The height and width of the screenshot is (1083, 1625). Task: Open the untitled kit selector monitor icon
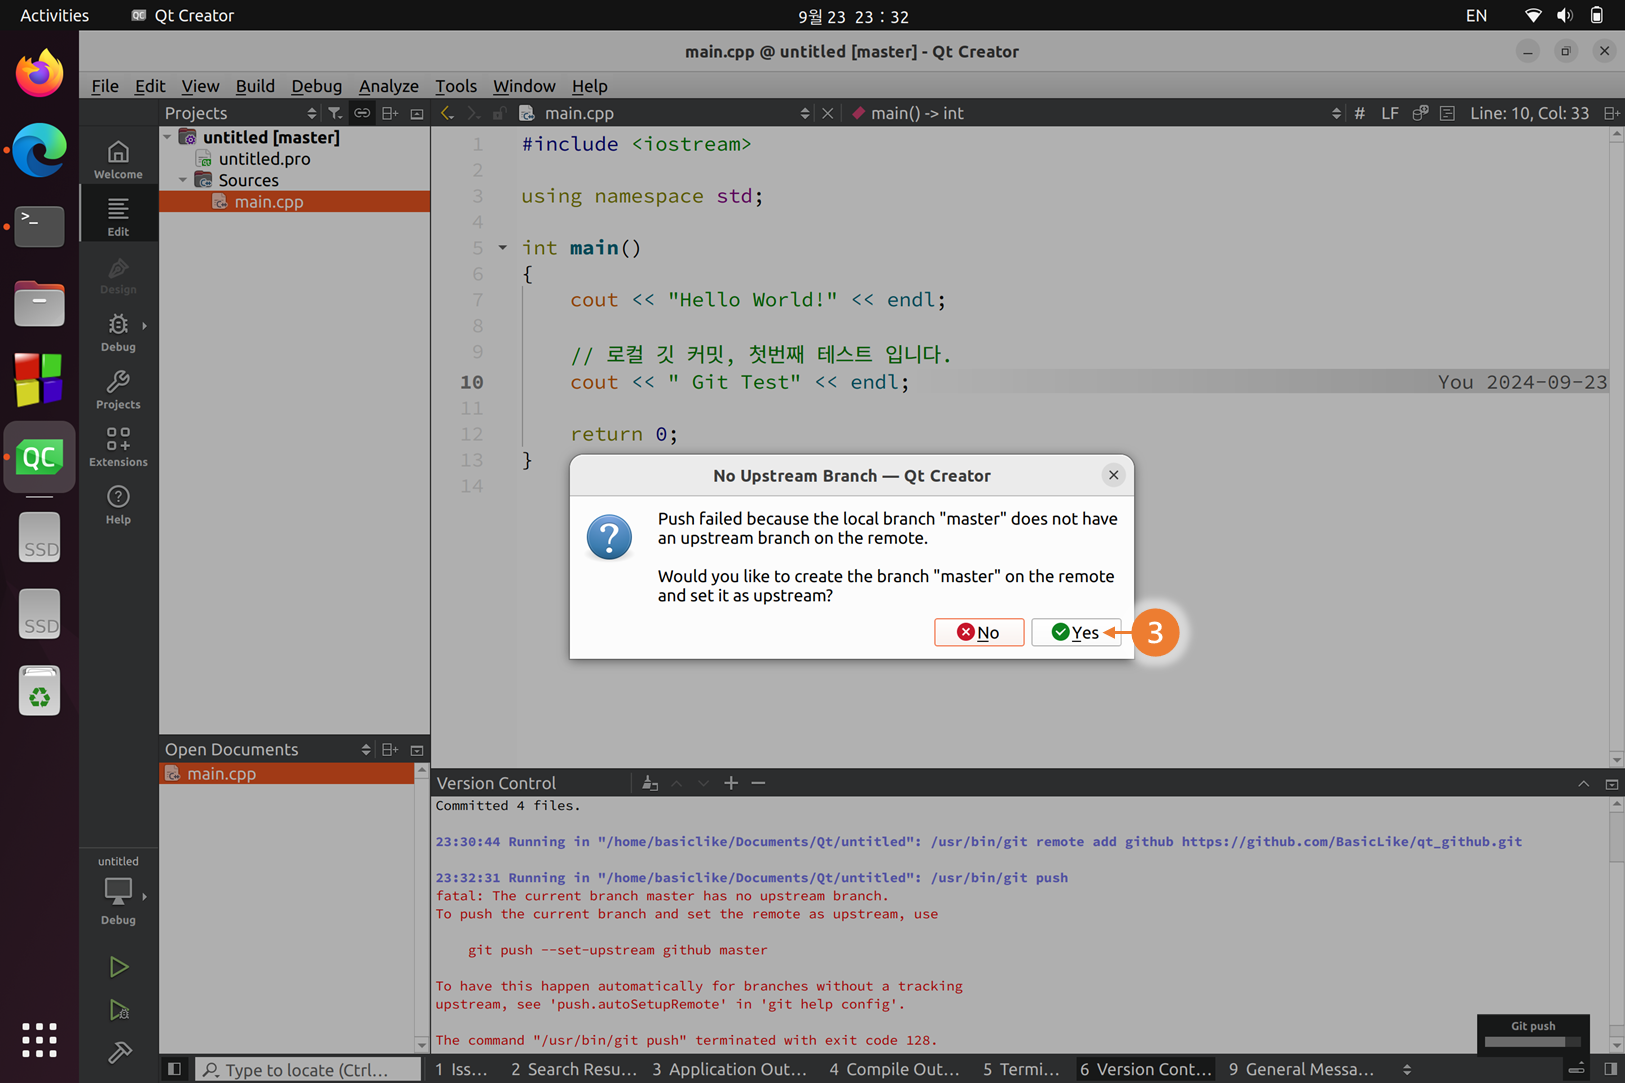(x=118, y=890)
